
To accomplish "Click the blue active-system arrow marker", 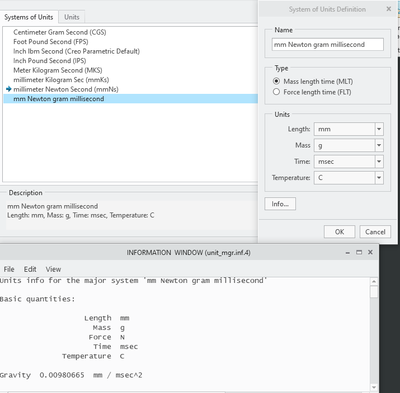I will 9,89.
